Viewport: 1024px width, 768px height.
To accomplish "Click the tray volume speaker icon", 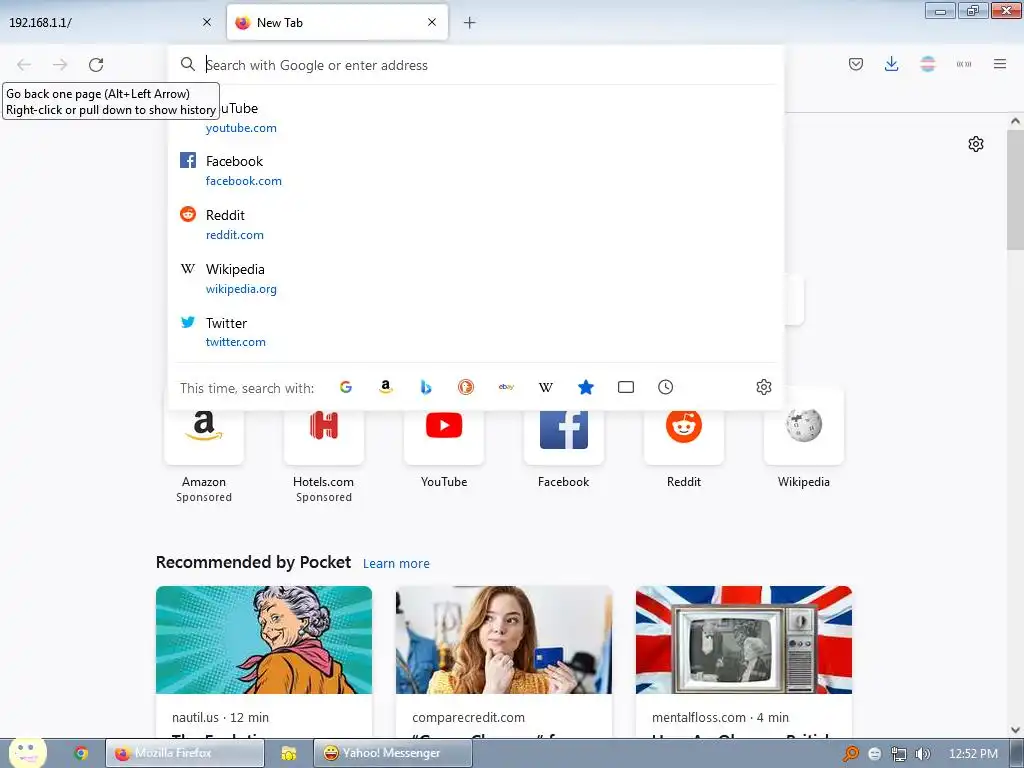I will pos(922,754).
